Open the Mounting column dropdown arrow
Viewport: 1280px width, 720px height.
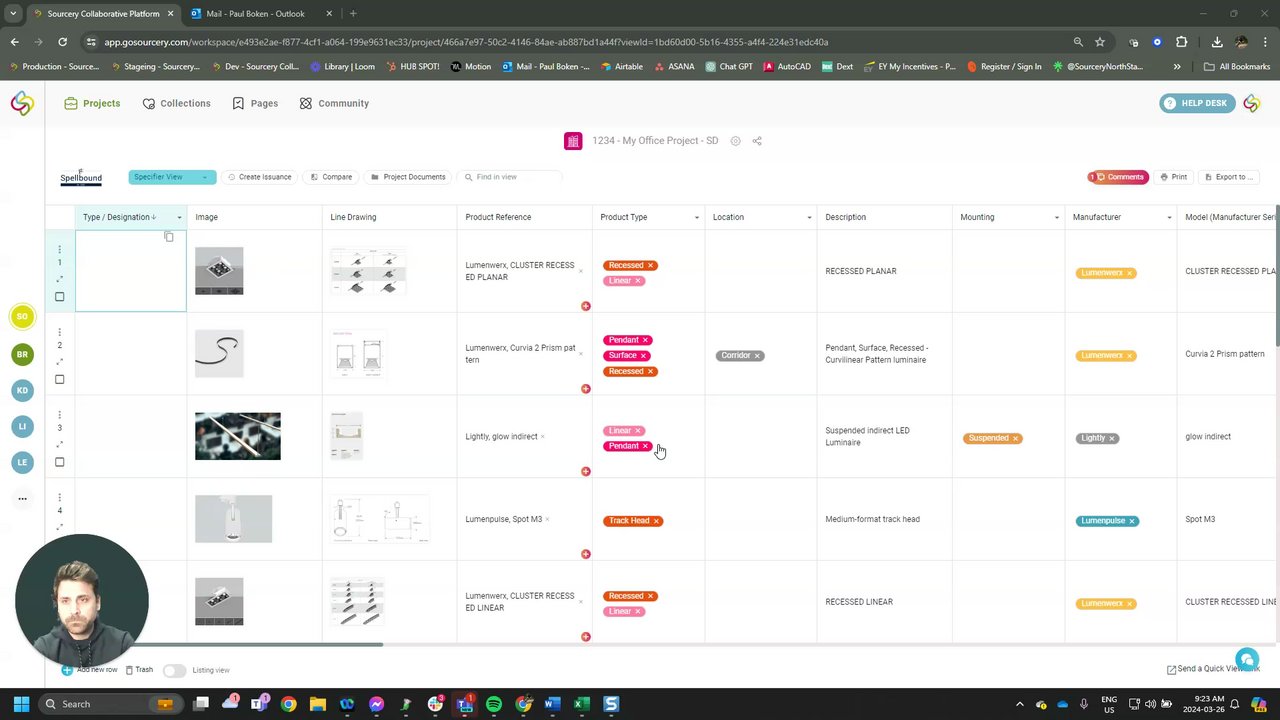[x=1057, y=218]
